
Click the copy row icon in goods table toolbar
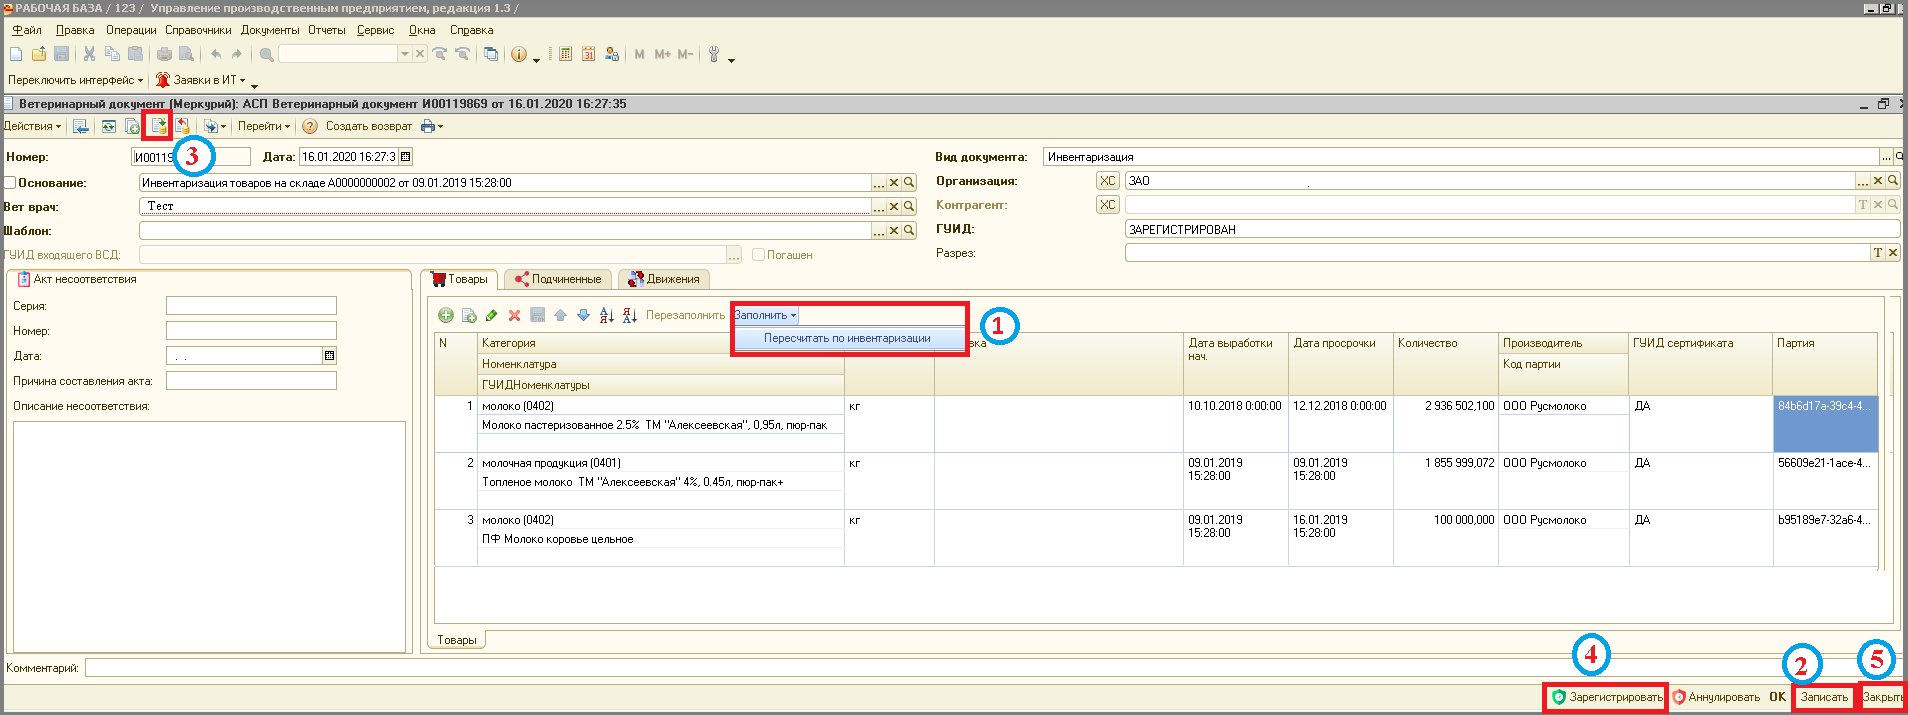469,315
